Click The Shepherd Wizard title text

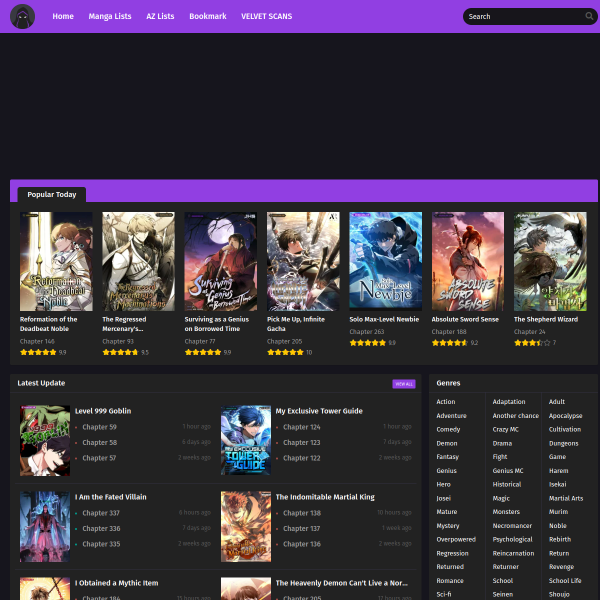[x=546, y=320]
